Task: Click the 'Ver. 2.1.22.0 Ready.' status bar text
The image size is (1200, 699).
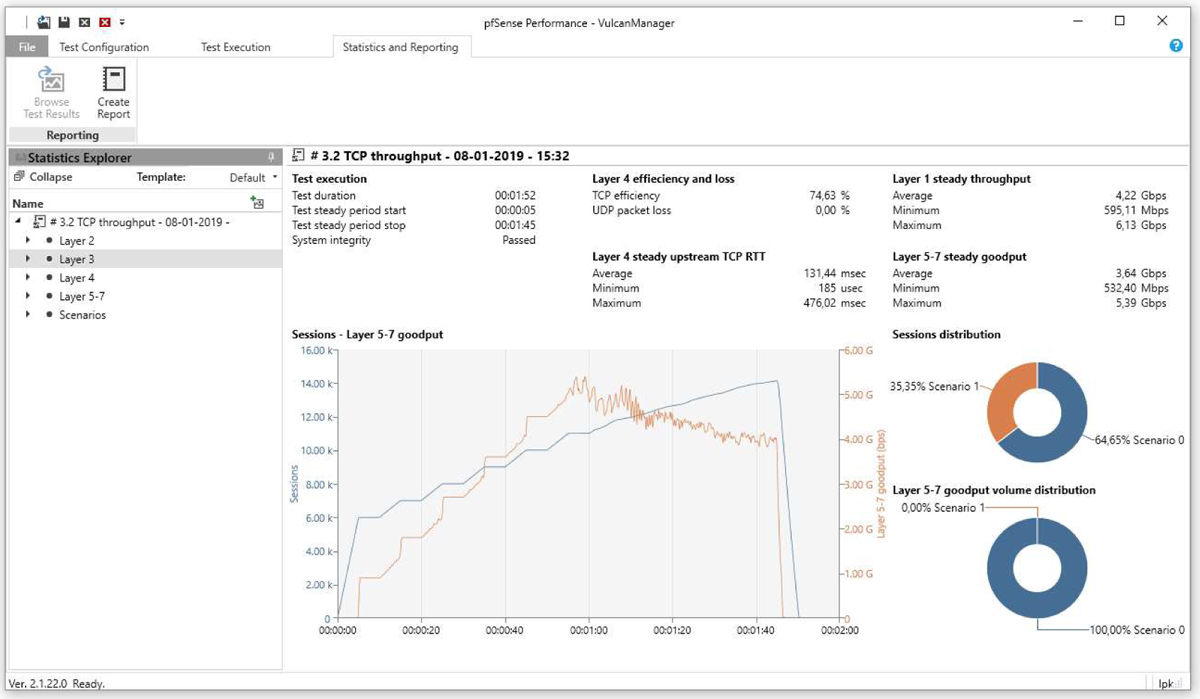Action: (56, 684)
